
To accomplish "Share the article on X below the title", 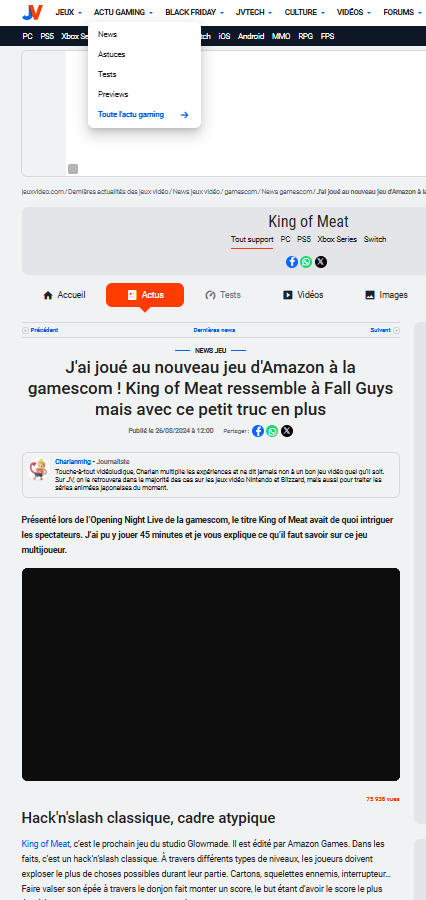I will (287, 430).
